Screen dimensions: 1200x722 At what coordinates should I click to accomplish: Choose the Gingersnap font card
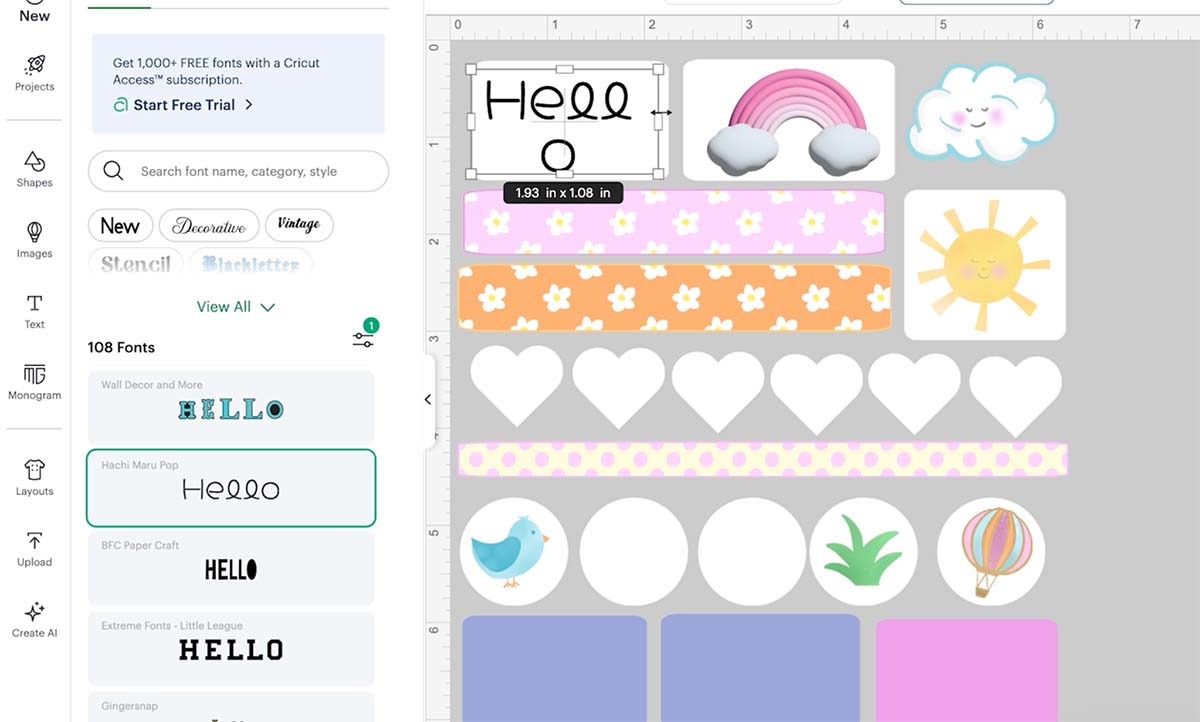point(231,707)
